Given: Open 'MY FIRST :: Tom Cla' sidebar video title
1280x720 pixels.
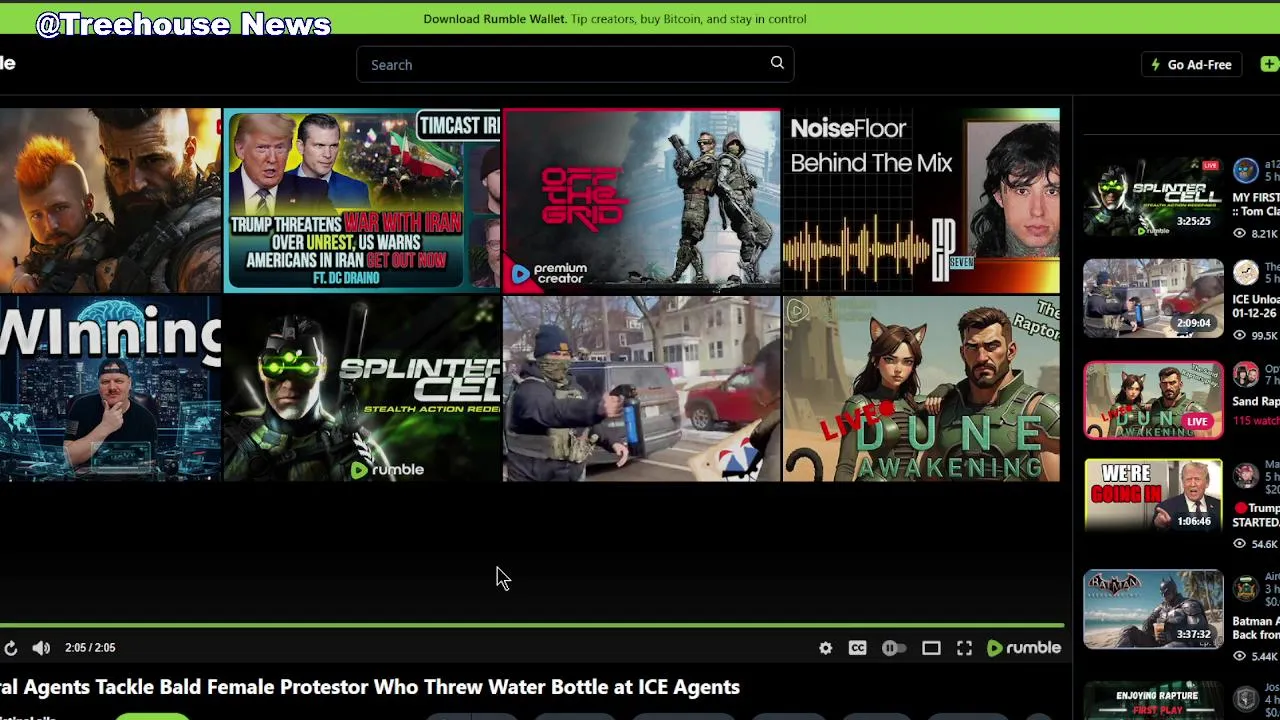Looking at the screenshot, I should click(x=1256, y=204).
